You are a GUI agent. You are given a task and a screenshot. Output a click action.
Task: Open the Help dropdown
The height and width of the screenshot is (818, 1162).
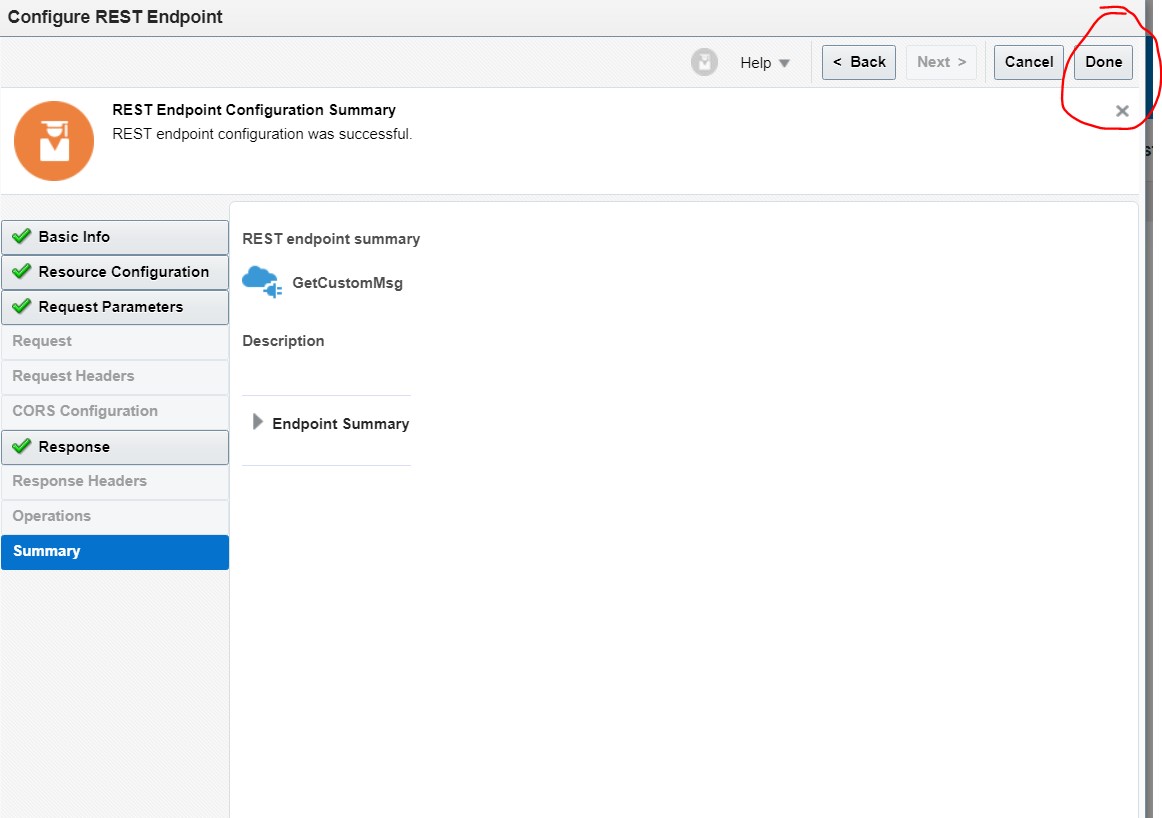(763, 62)
